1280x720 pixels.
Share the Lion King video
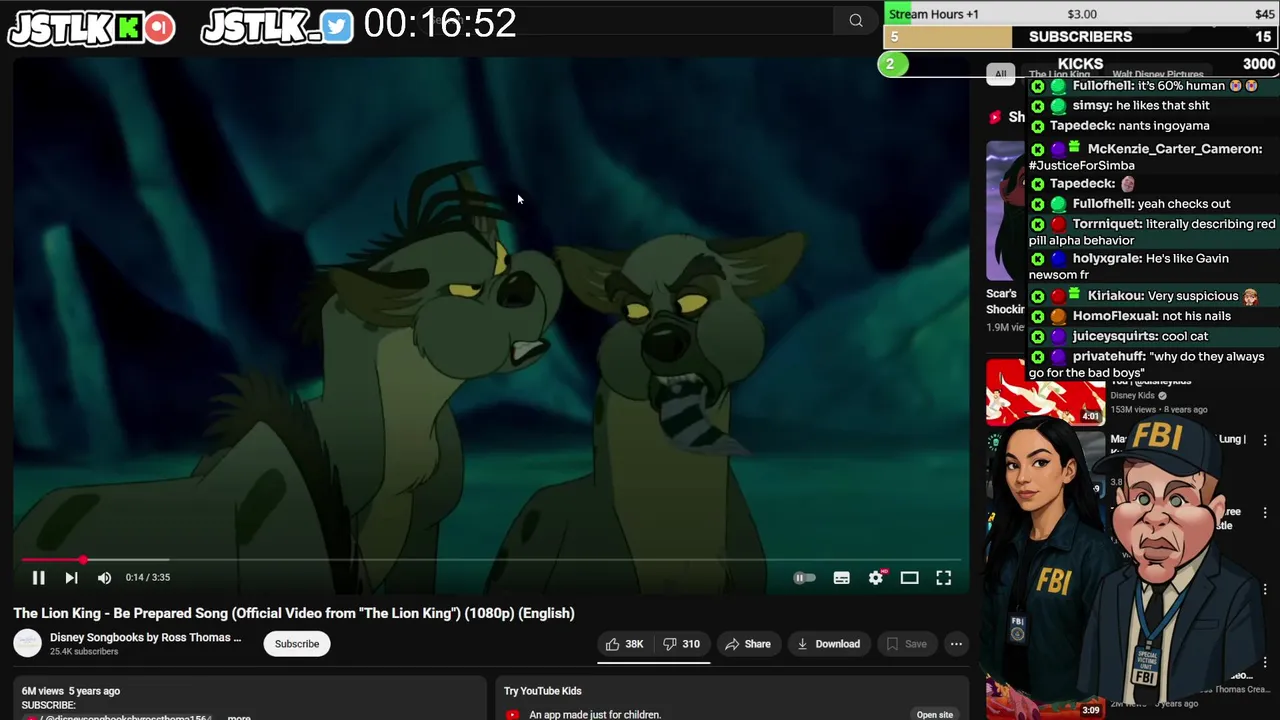tap(748, 644)
